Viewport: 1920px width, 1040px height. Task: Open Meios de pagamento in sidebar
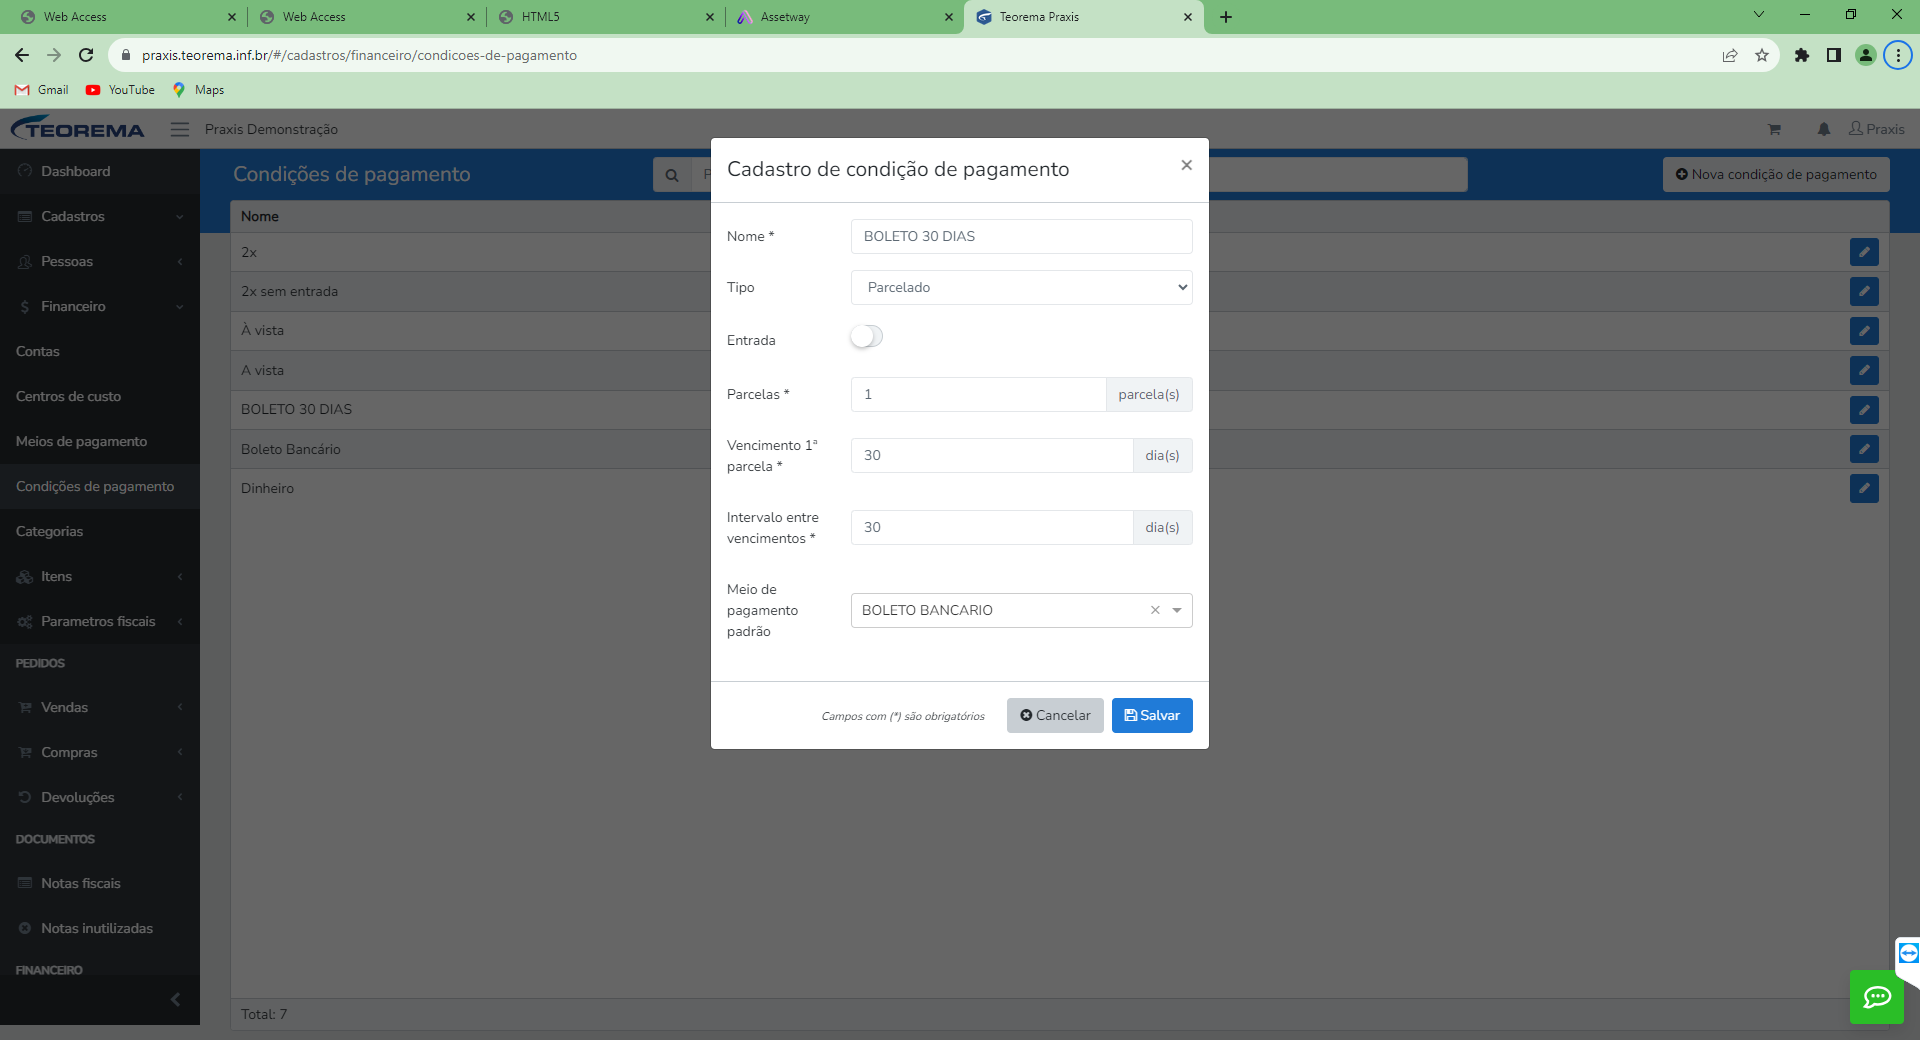pyautogui.click(x=100, y=441)
